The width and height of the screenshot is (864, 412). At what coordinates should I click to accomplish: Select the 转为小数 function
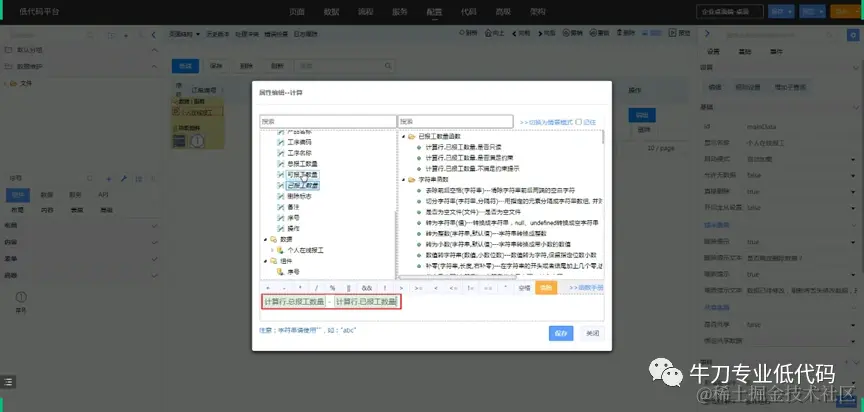click(498, 244)
